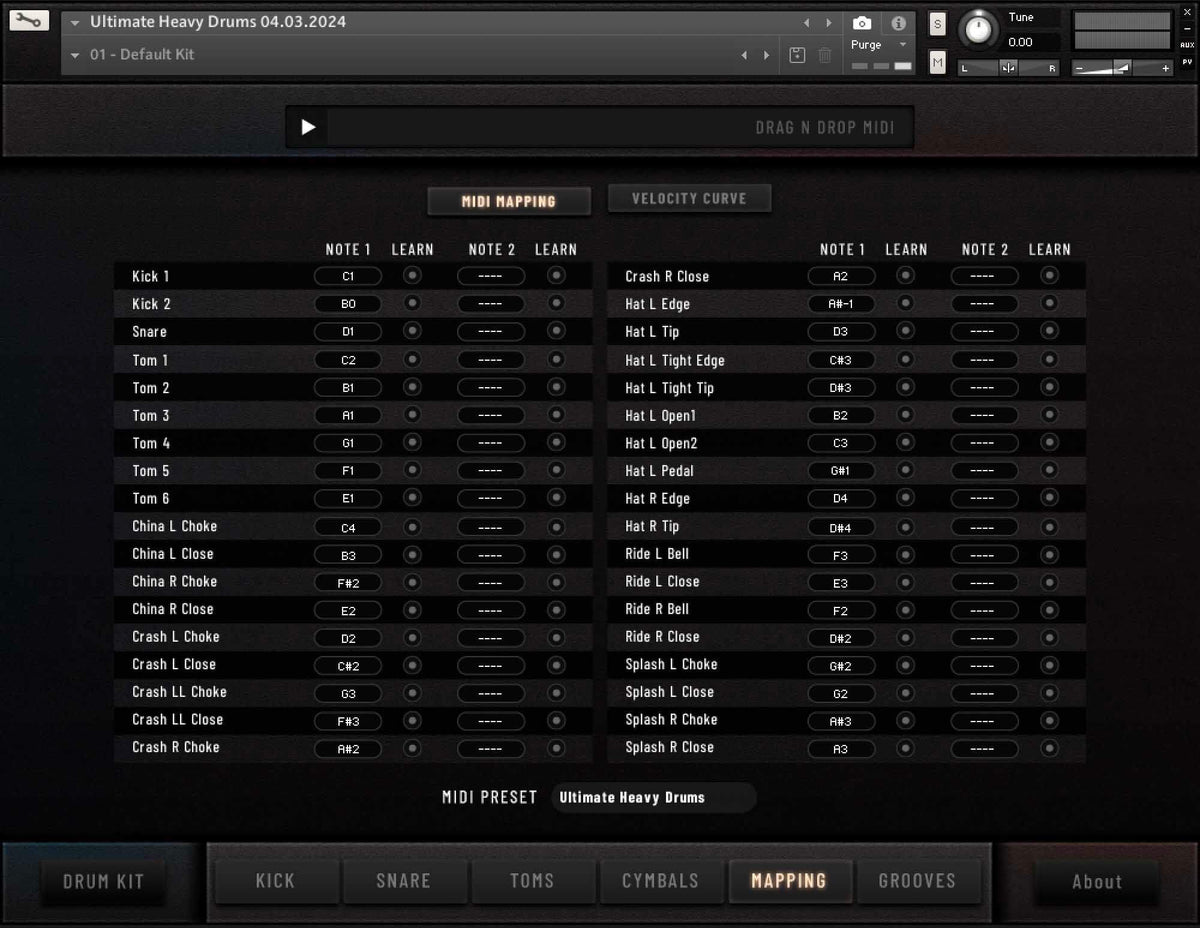The width and height of the screenshot is (1200, 928).
Task: Enable Note 1 learn for China L Choke
Action: [x=412, y=526]
